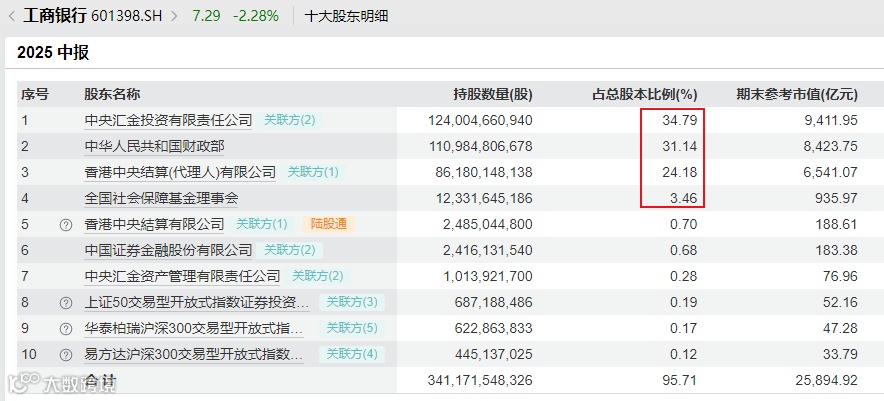Screen dimensions: 884x401
Task: Select percentage cell 0.70
Action: pyautogui.click(x=683, y=224)
